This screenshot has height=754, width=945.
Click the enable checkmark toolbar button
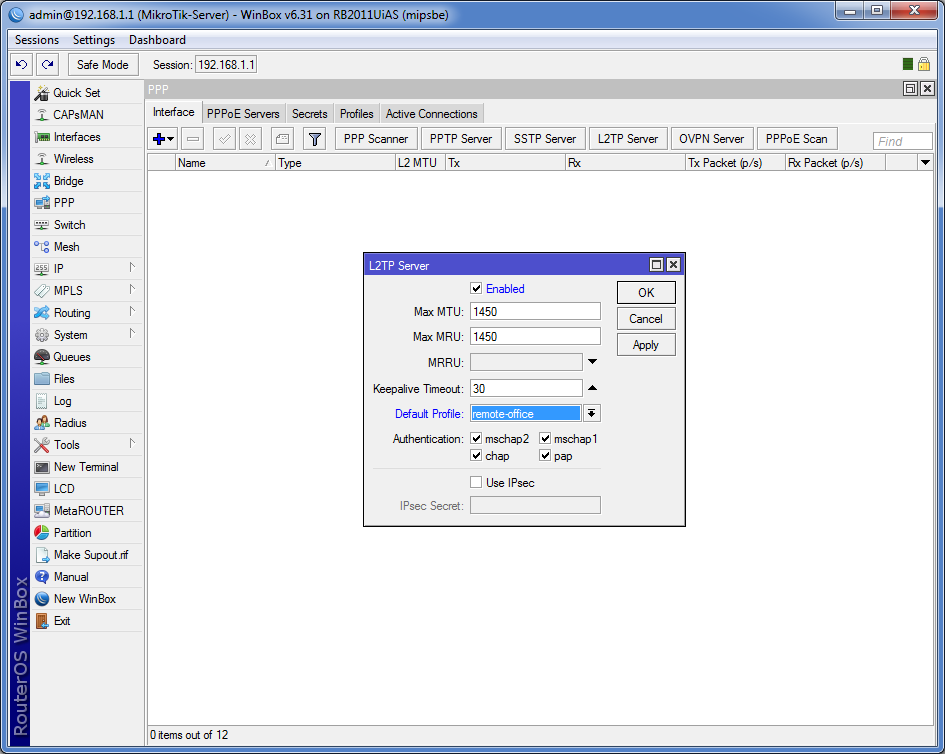(224, 139)
